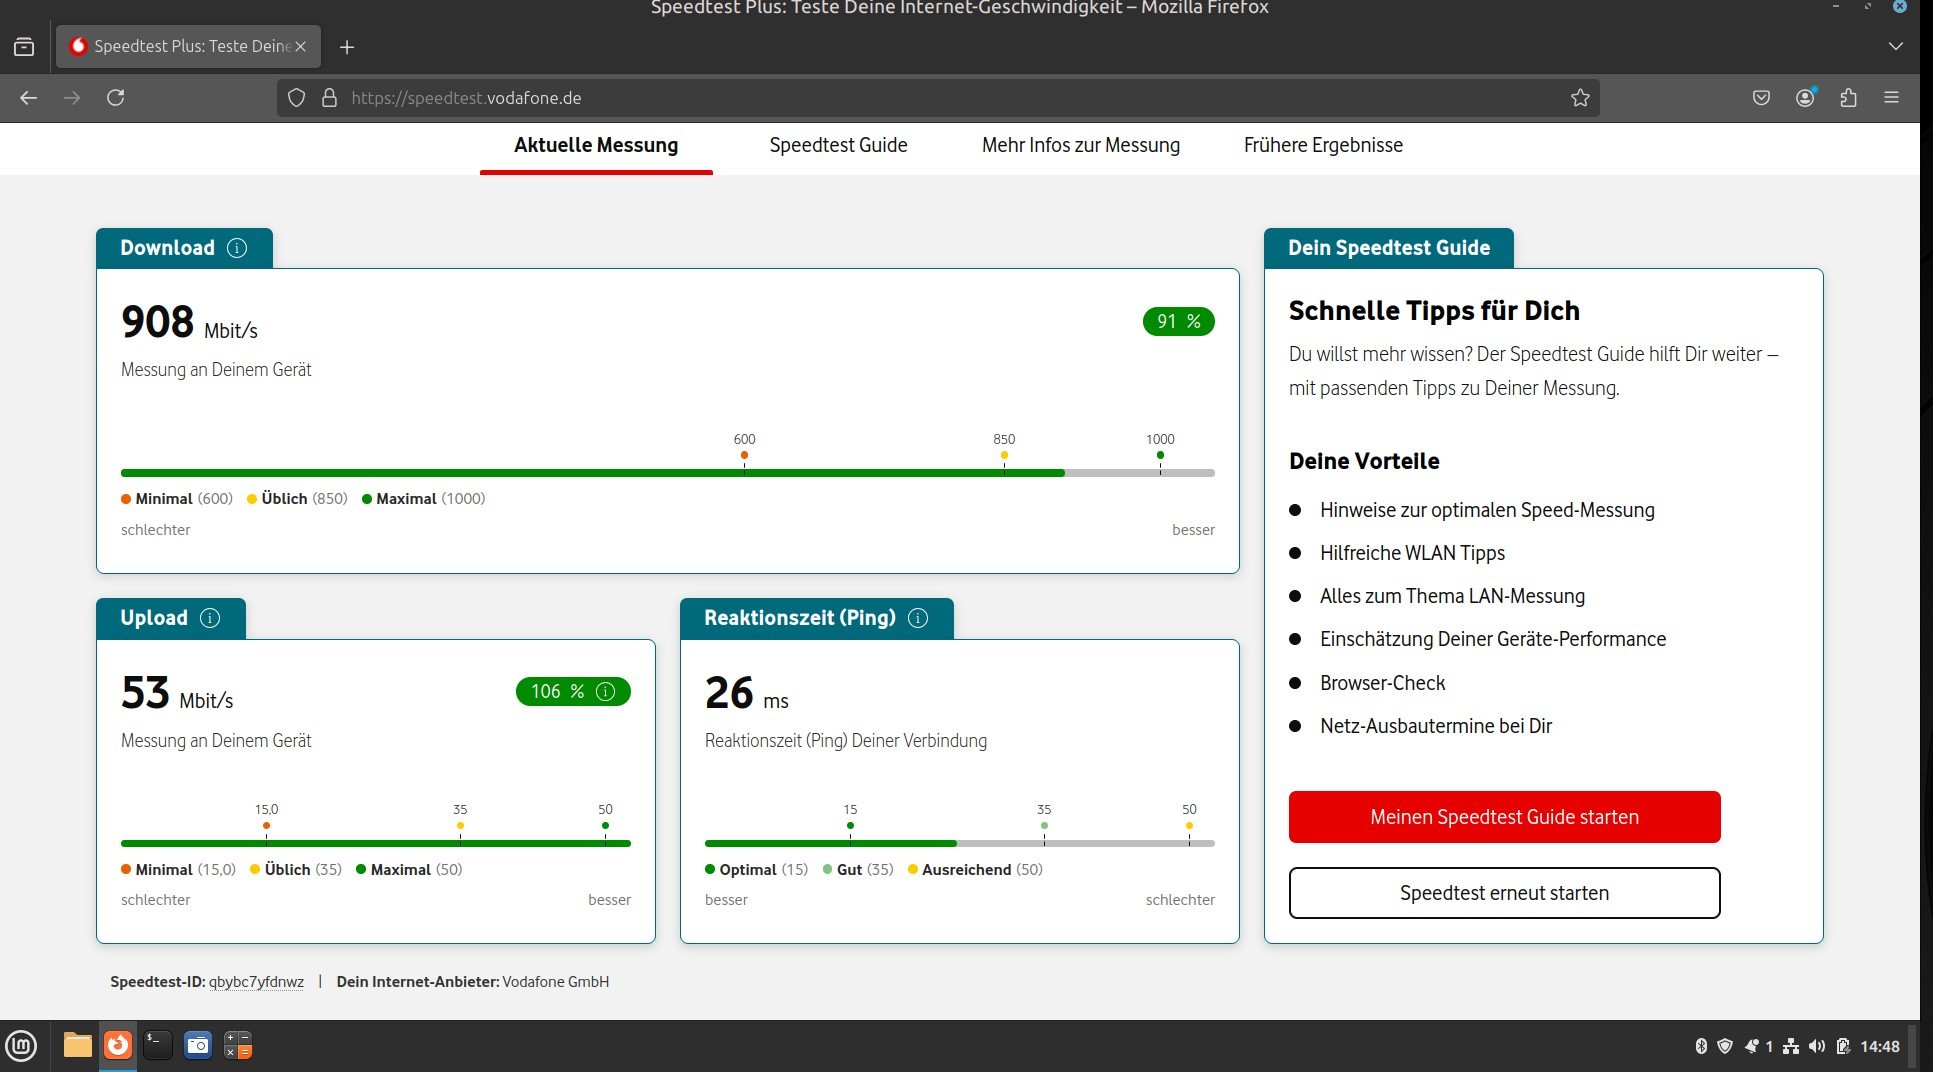Click the Gut (35) ping legend entry
Viewport: 1933px width, 1072px height.
tap(858, 870)
